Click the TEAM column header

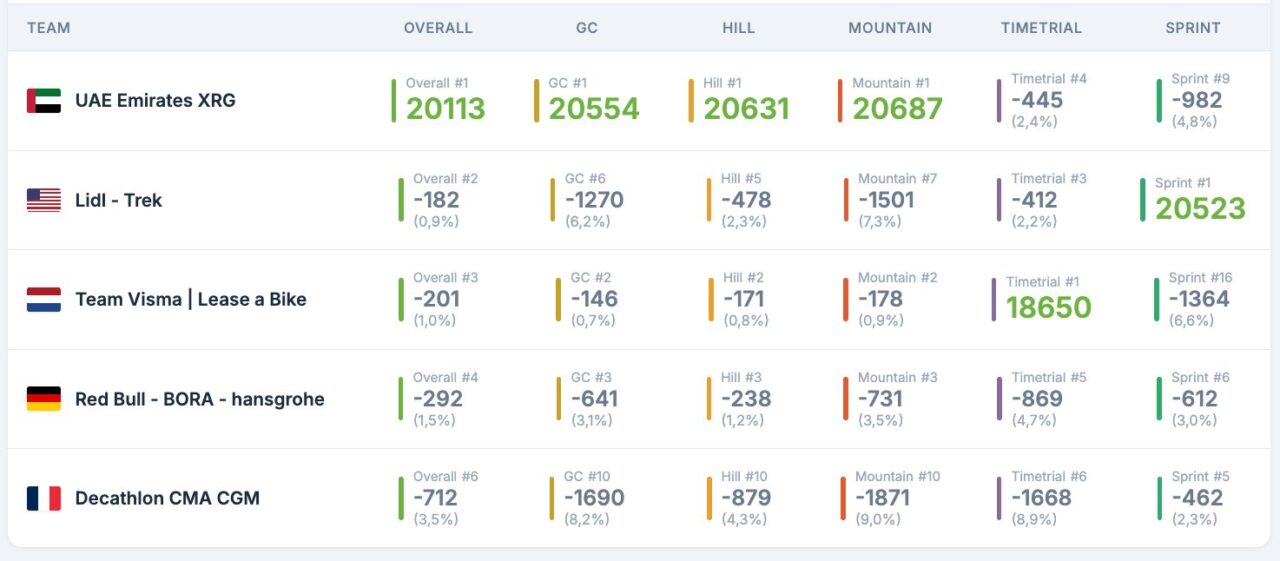(x=49, y=28)
